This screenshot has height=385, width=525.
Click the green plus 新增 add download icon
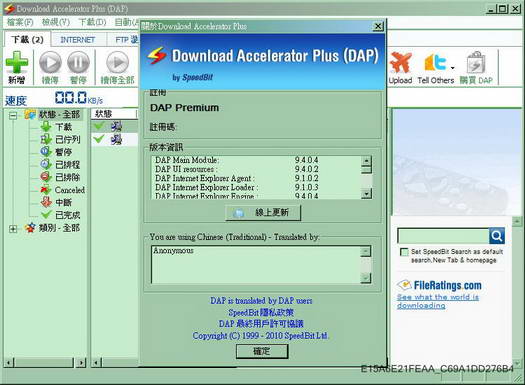17,62
